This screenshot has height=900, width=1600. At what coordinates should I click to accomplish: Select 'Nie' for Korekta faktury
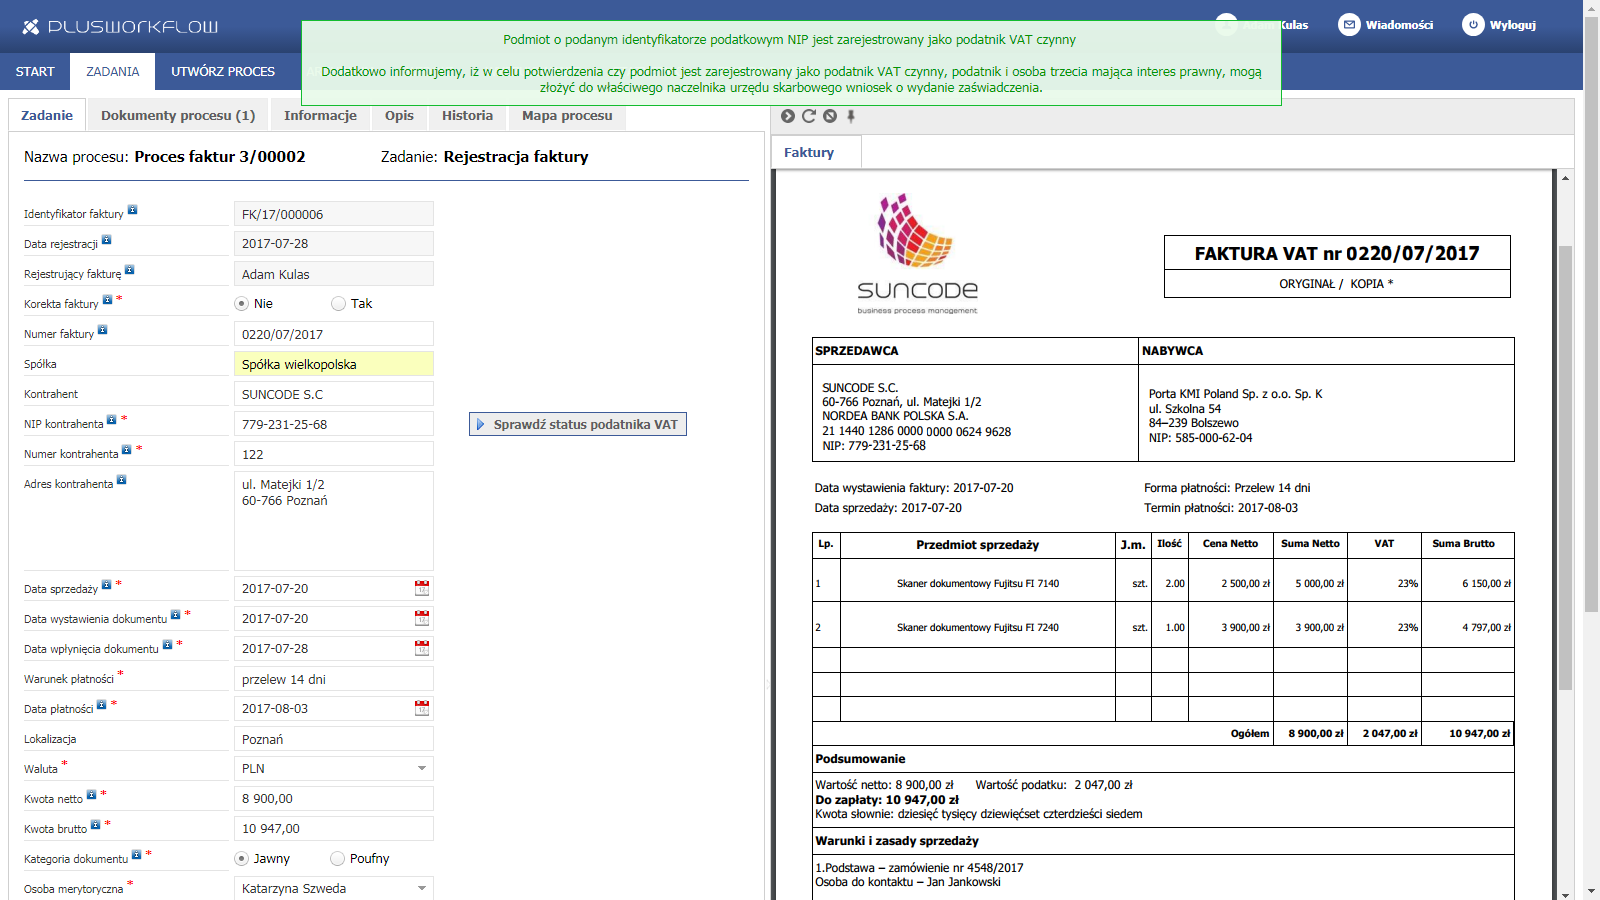point(242,304)
